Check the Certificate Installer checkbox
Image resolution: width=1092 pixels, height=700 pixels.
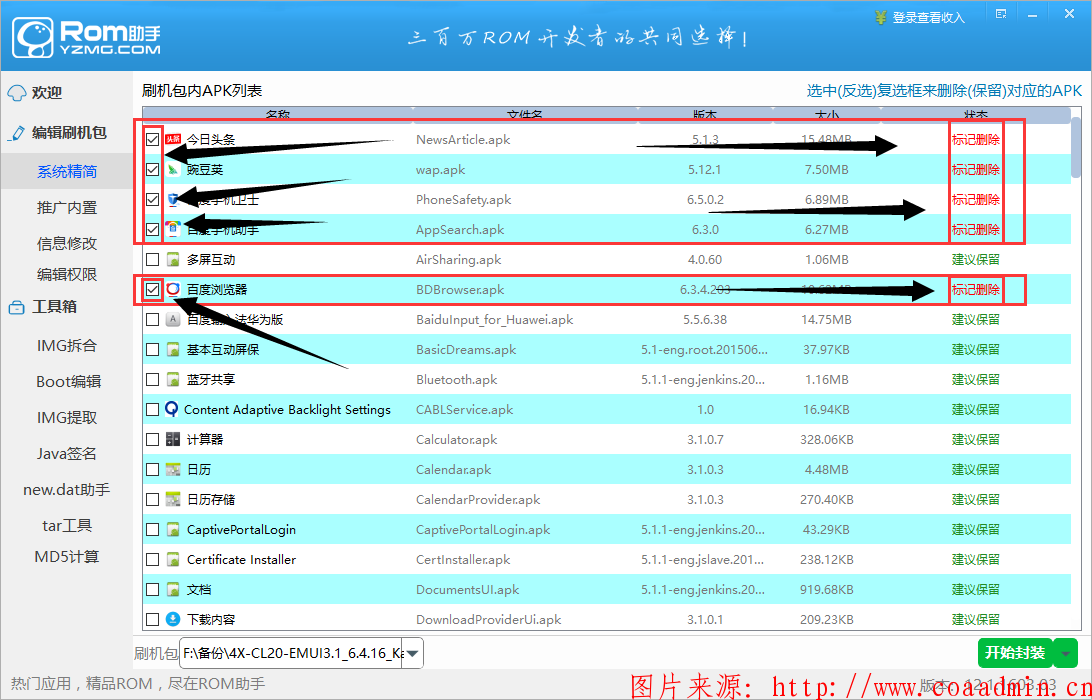pos(153,559)
